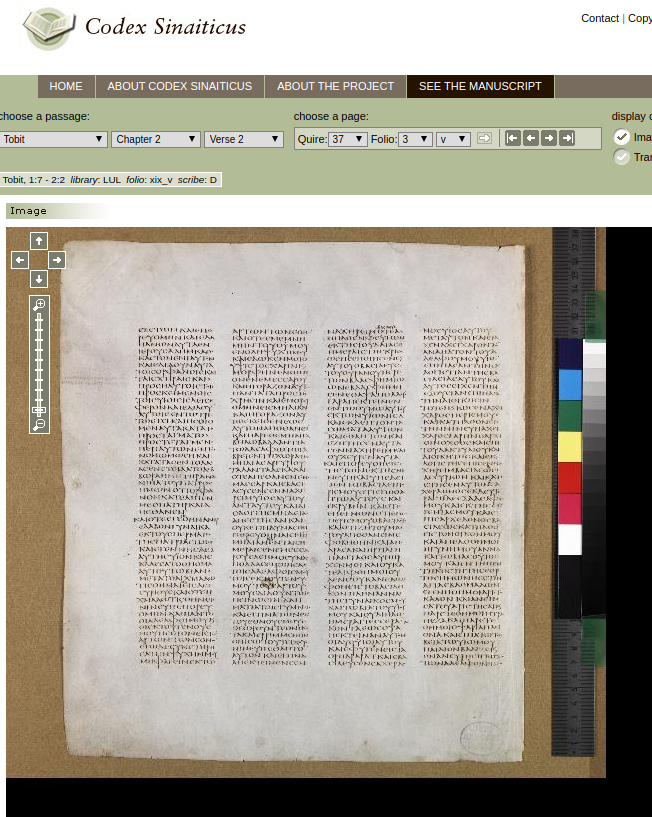The height and width of the screenshot is (817, 652).
Task: Pan the manuscript image left
Action: 20,260
